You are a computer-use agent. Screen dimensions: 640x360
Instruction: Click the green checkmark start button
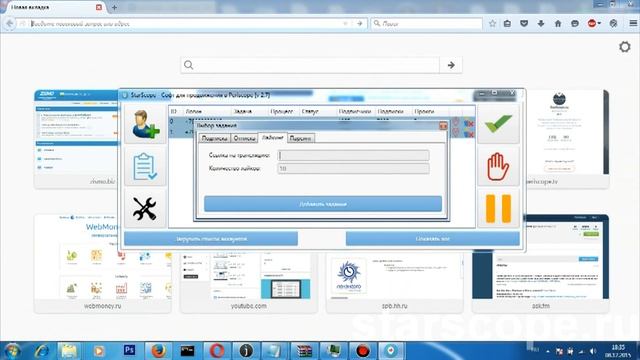[x=498, y=124]
